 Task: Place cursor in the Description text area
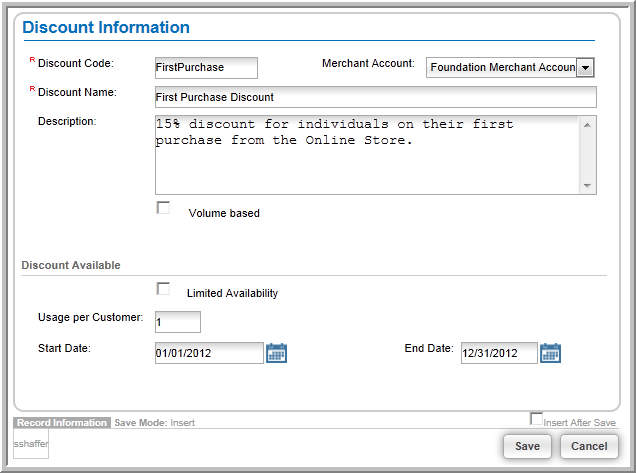(x=367, y=155)
